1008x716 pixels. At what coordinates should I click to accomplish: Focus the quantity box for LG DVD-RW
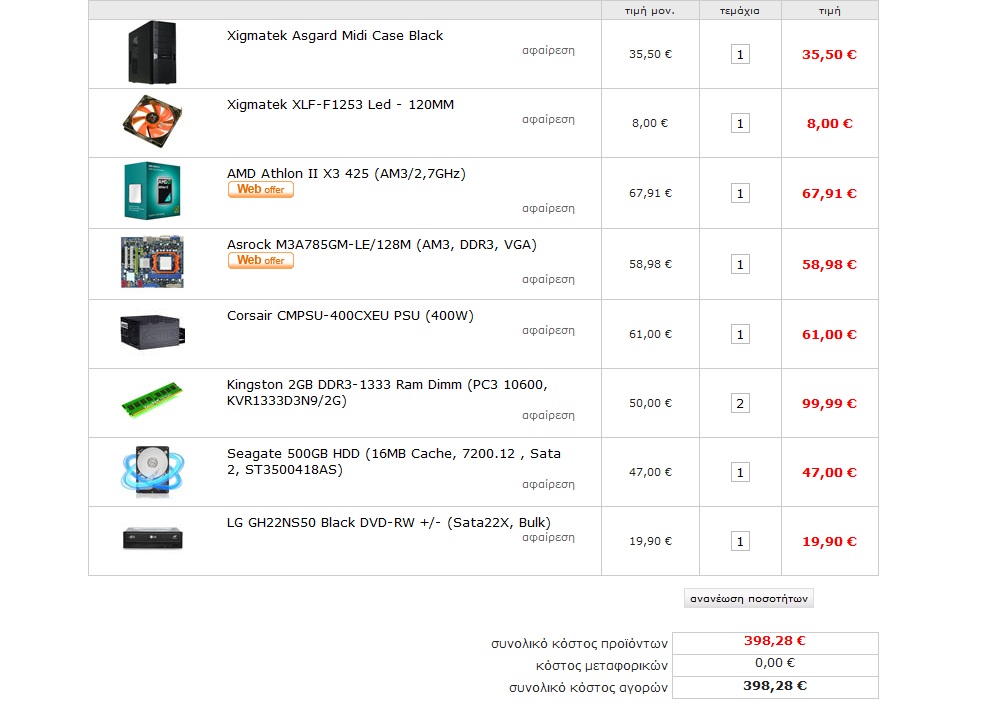[x=740, y=541]
